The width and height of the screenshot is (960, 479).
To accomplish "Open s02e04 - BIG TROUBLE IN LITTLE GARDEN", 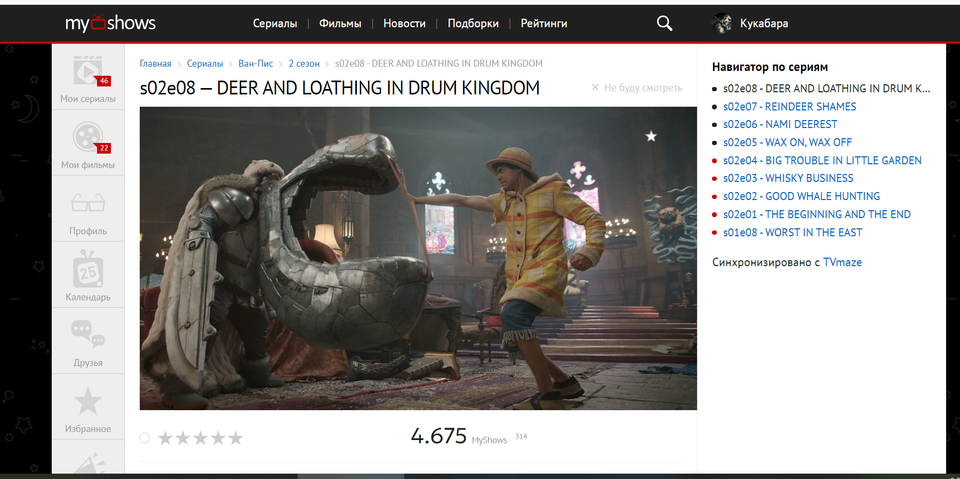I will point(822,160).
